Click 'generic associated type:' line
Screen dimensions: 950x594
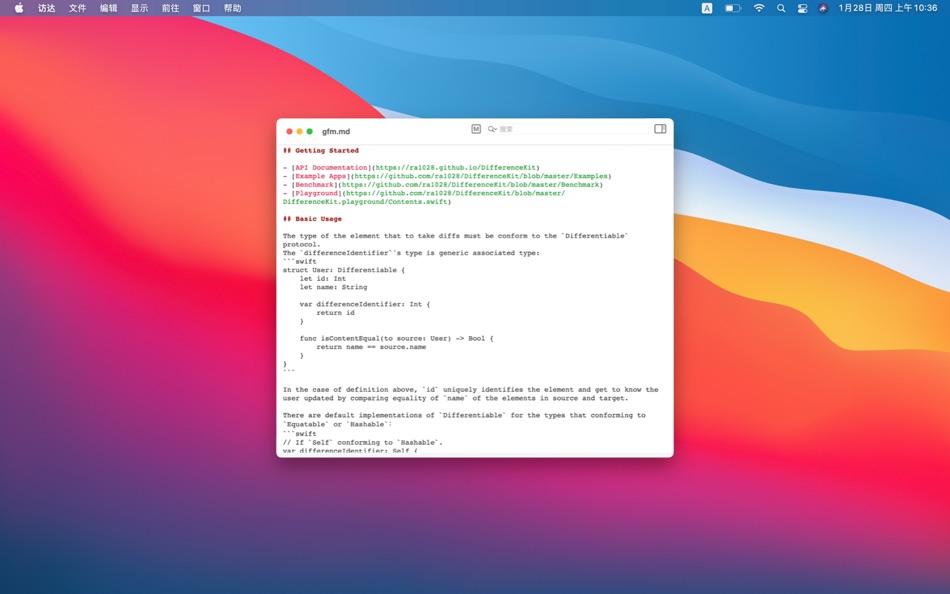411,253
